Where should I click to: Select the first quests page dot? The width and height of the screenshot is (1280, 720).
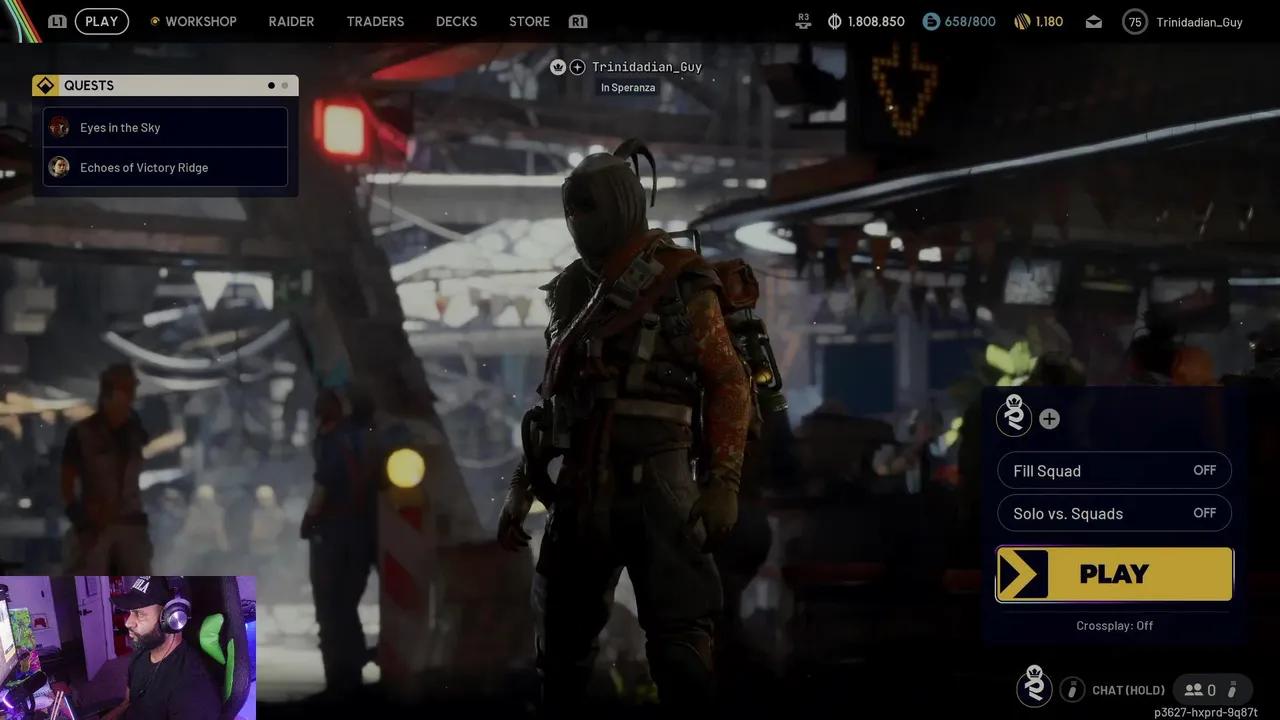(271, 86)
